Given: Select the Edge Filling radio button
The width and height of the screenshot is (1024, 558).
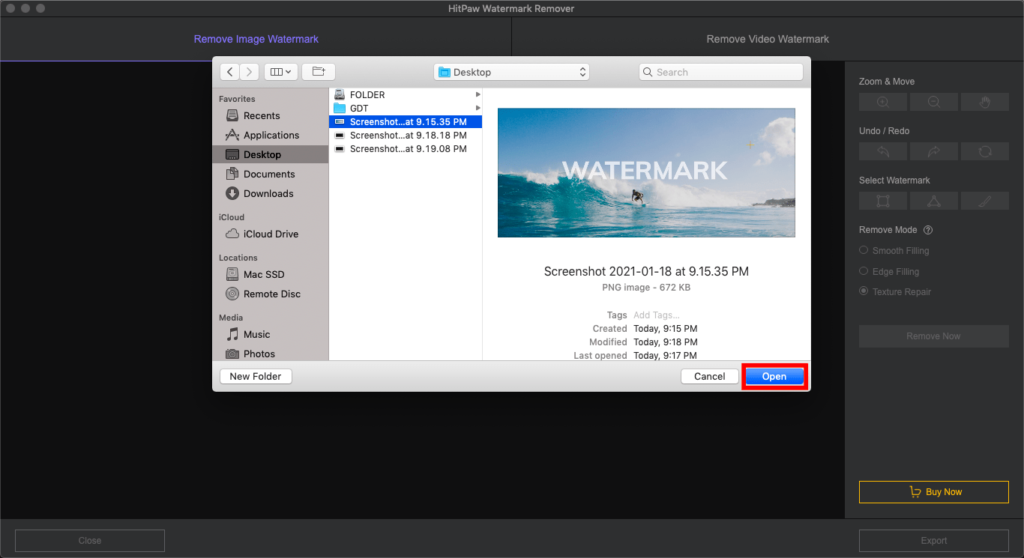Looking at the screenshot, I should tap(863, 271).
